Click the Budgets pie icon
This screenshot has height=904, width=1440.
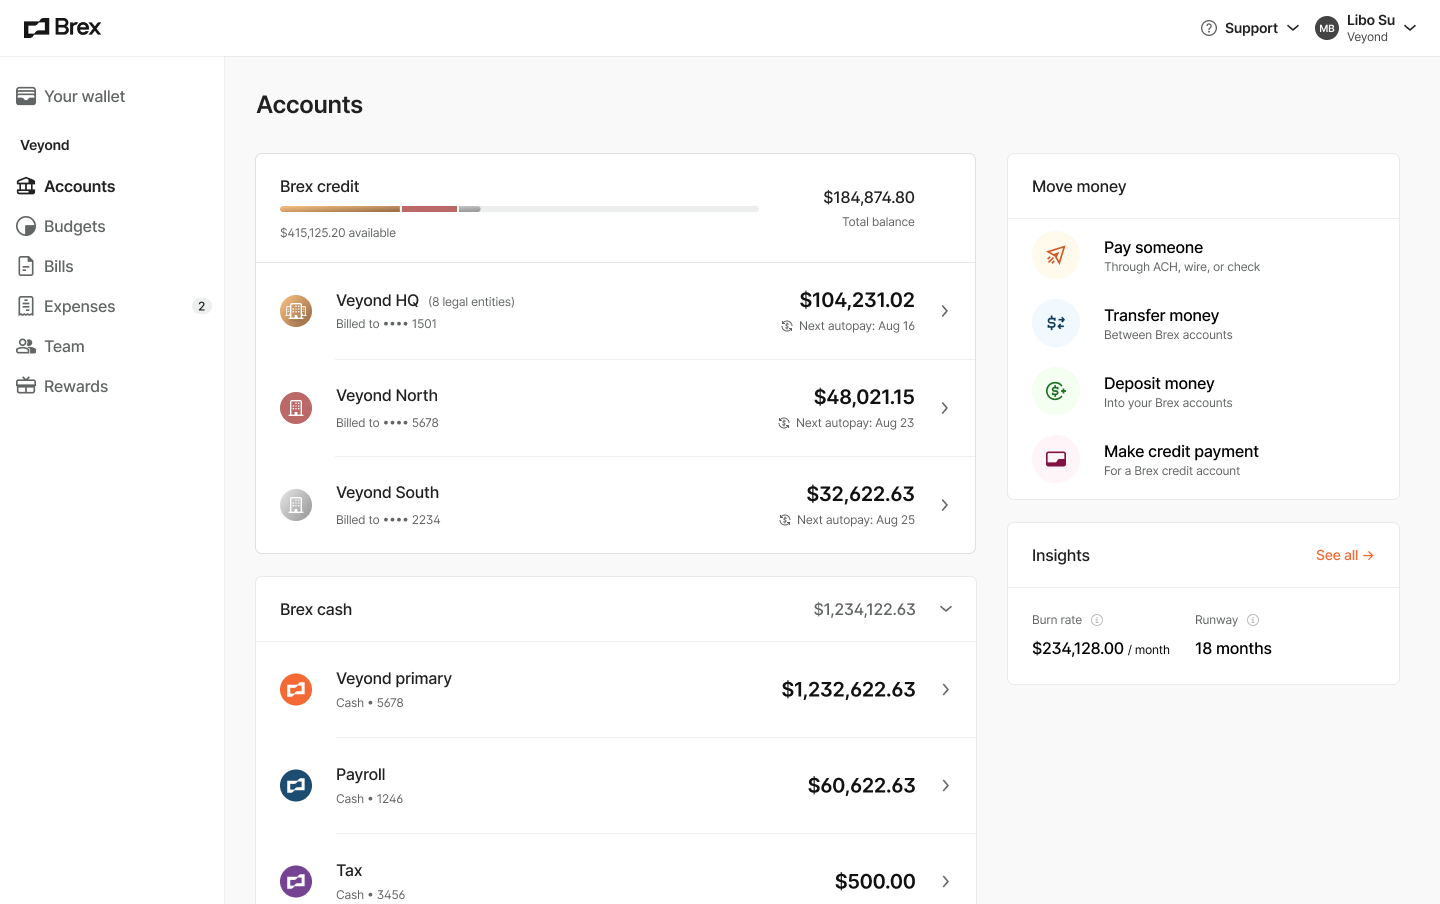coord(26,226)
